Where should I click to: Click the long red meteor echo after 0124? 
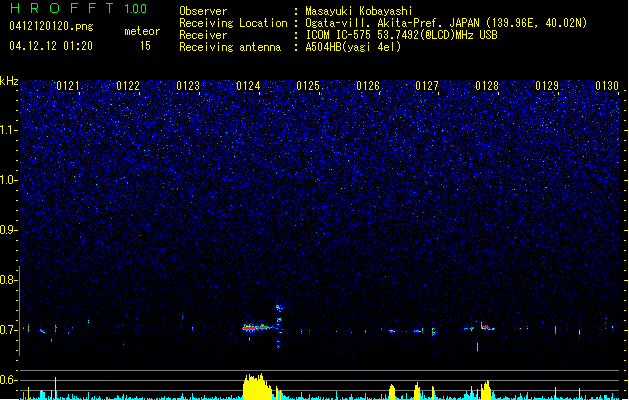(x=258, y=328)
